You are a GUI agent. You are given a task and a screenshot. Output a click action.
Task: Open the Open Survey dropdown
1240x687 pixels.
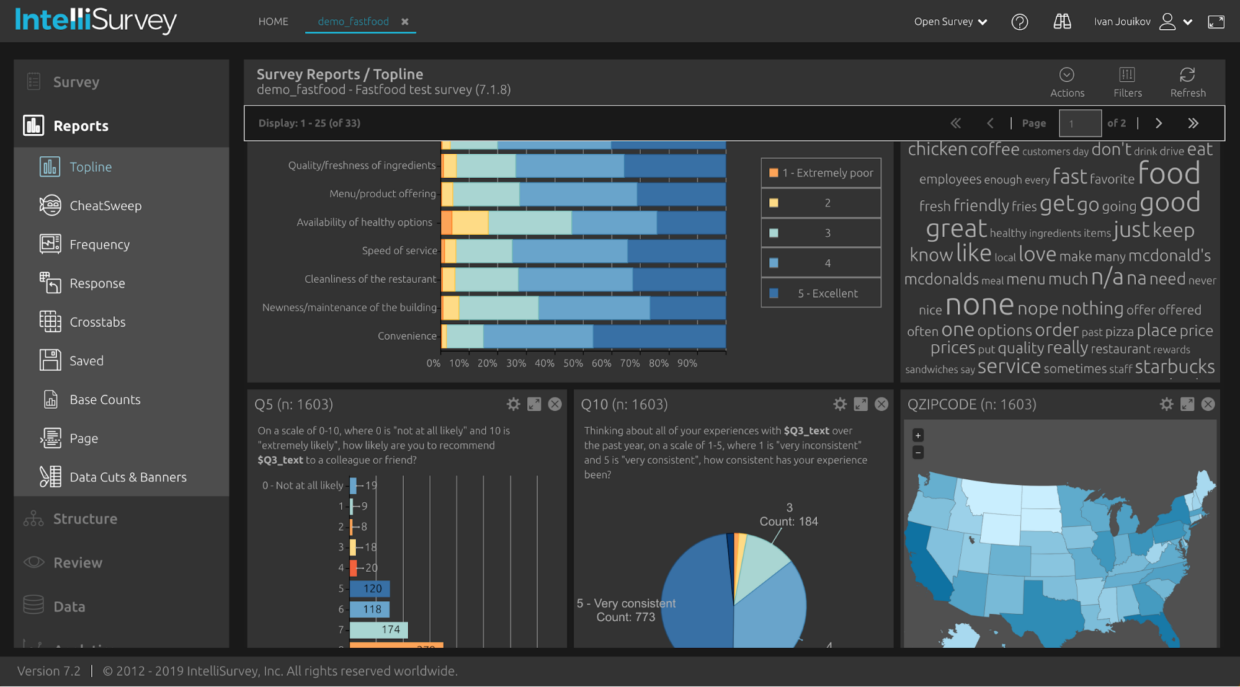click(950, 22)
